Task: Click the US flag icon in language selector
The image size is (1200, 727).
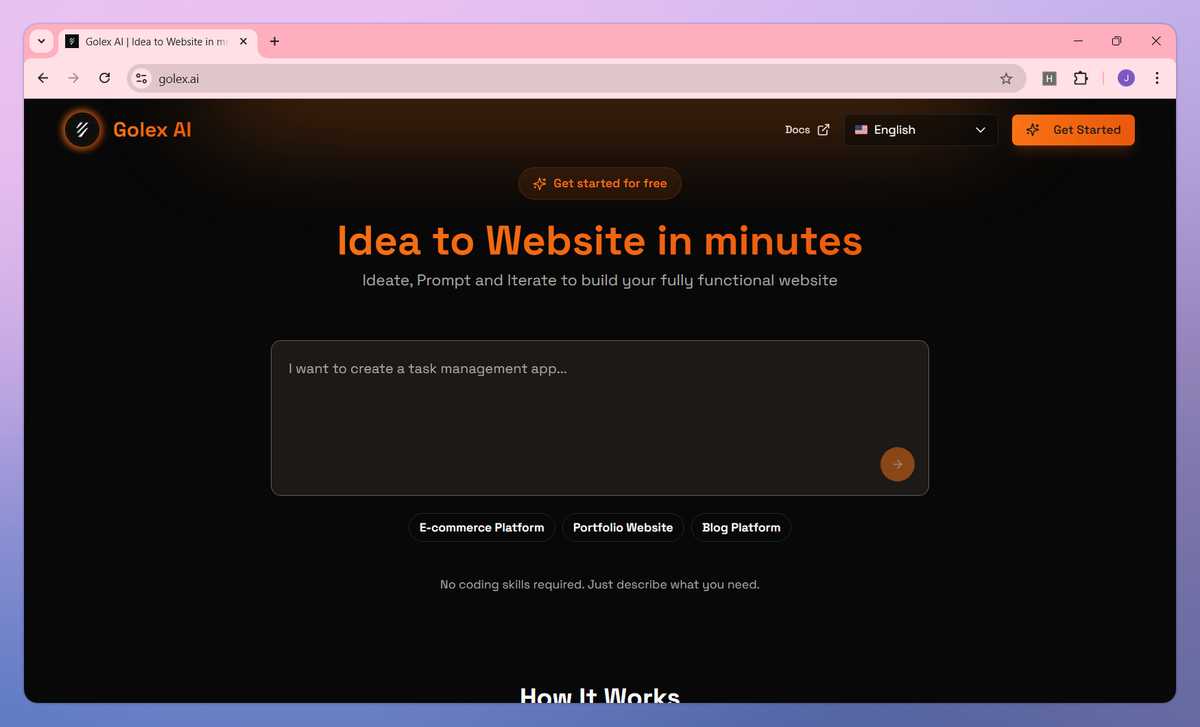Action: (x=861, y=129)
